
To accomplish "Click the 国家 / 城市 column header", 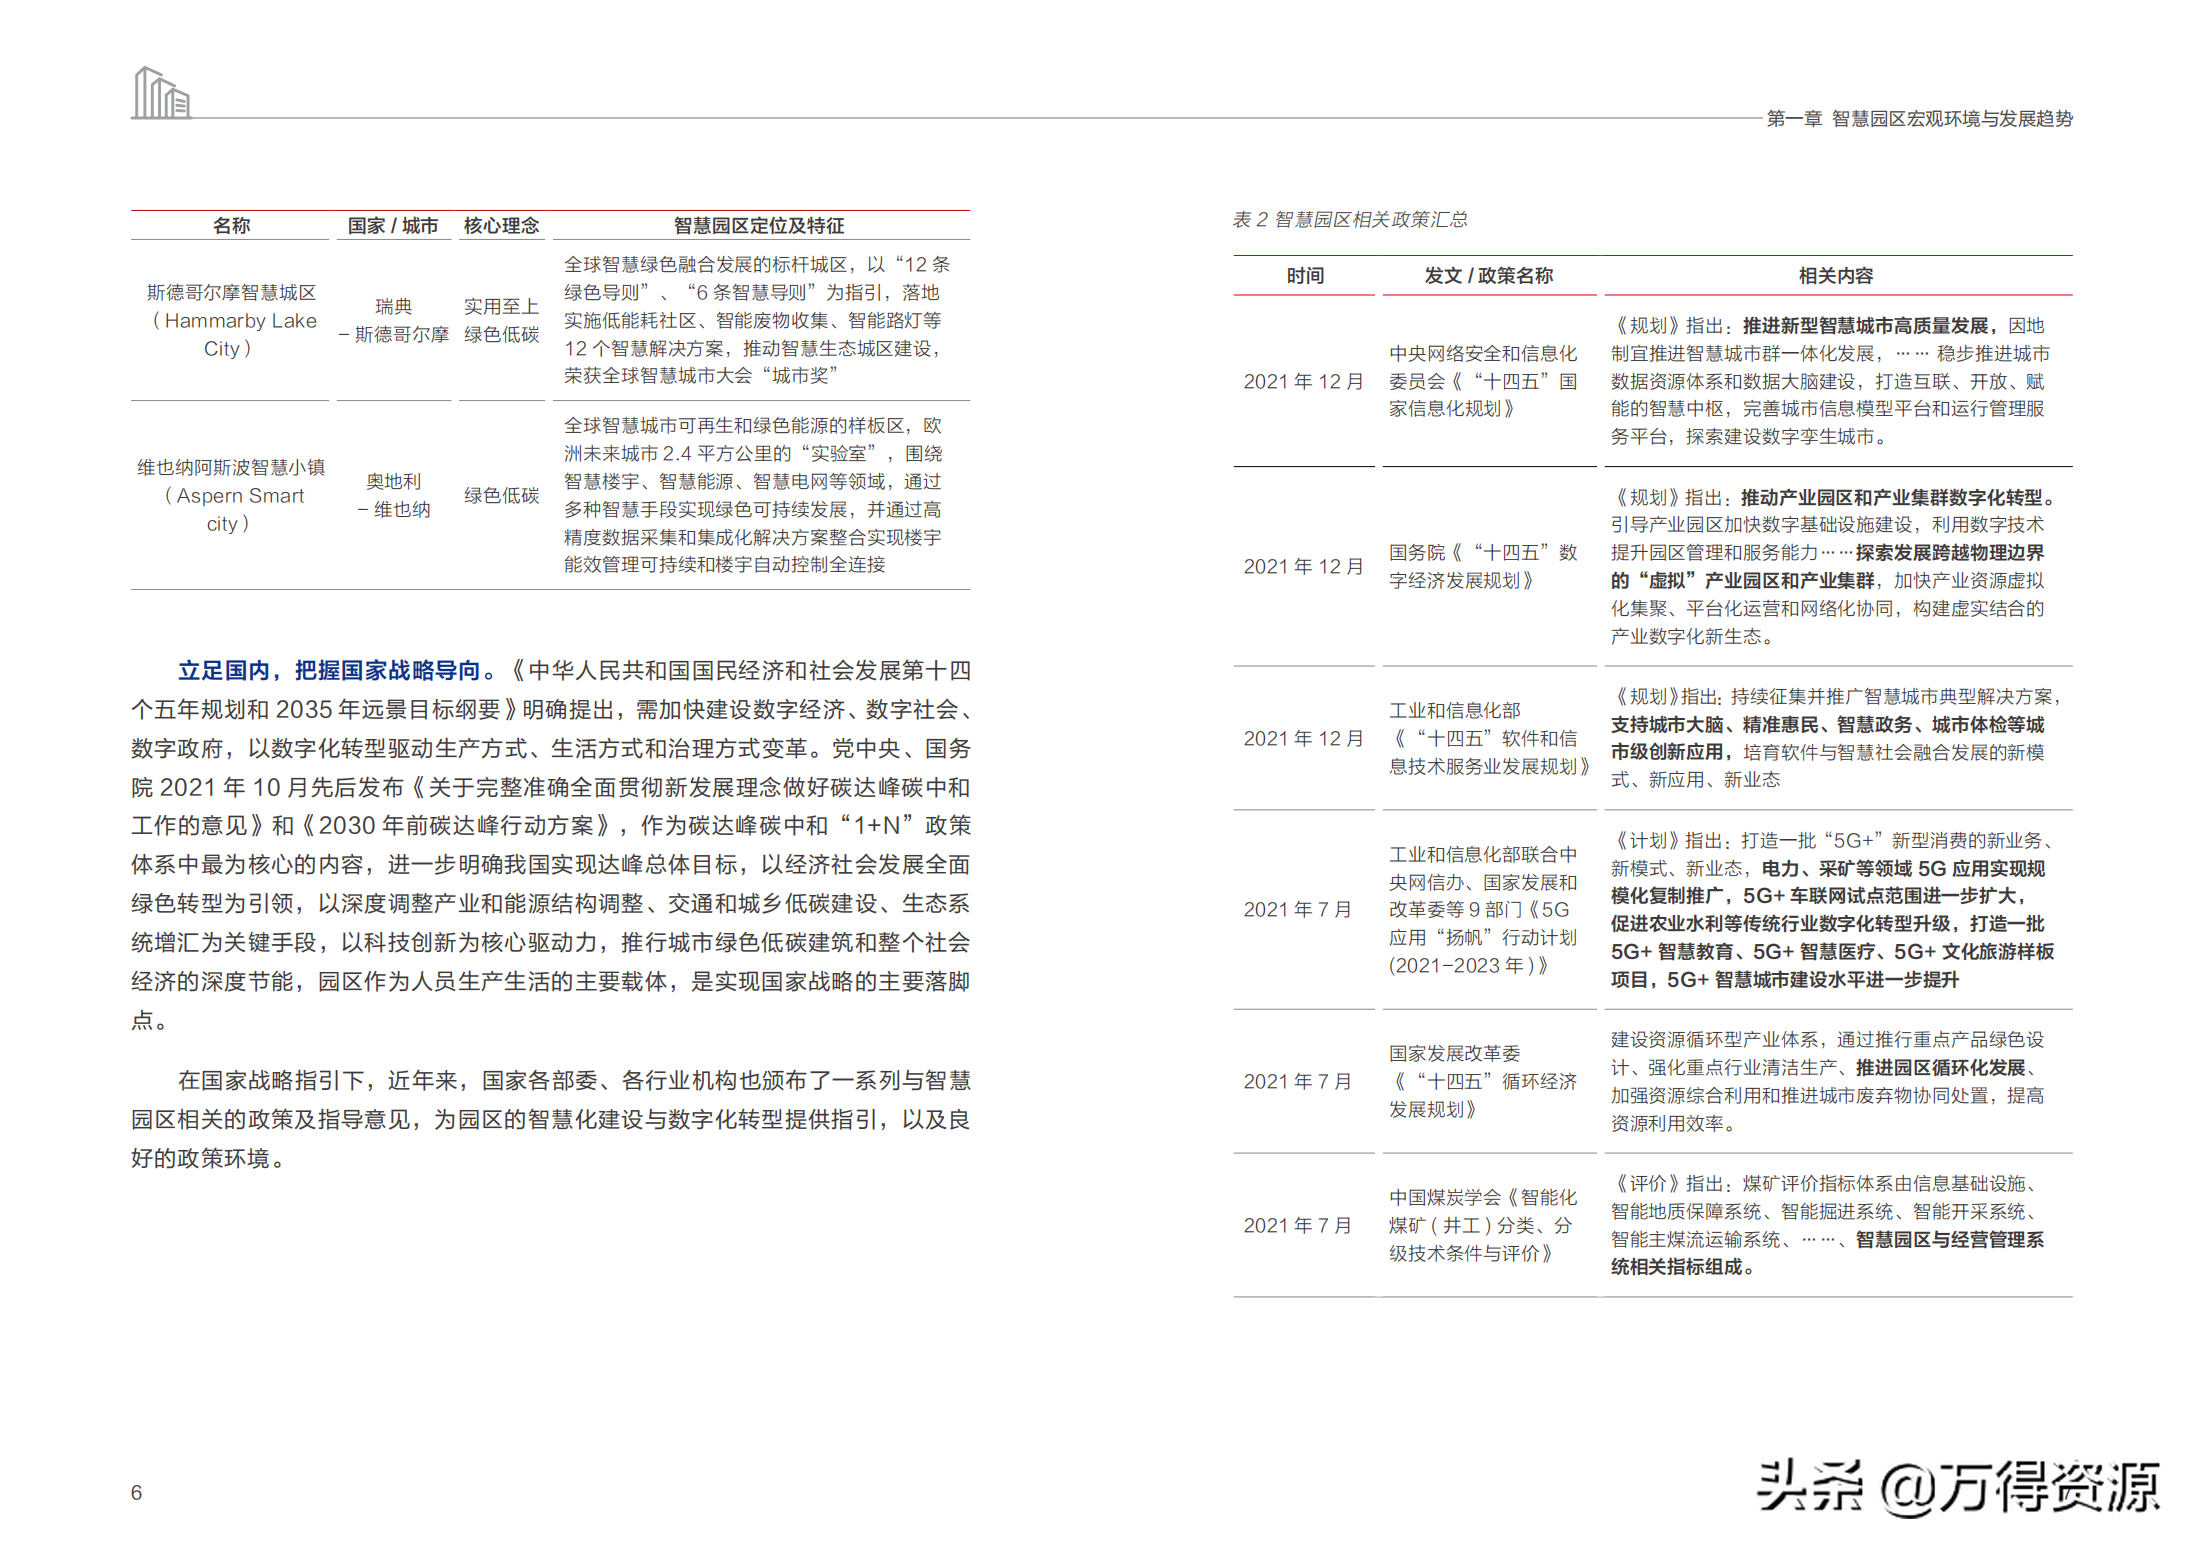I will point(393,226).
